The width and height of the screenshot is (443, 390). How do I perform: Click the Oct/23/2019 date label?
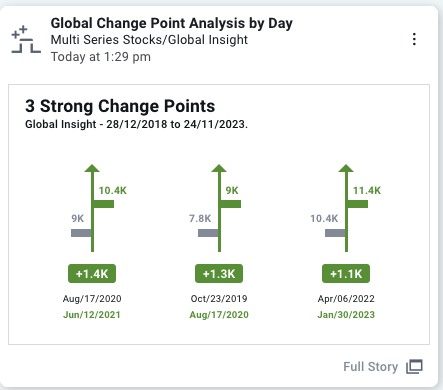tap(219, 298)
